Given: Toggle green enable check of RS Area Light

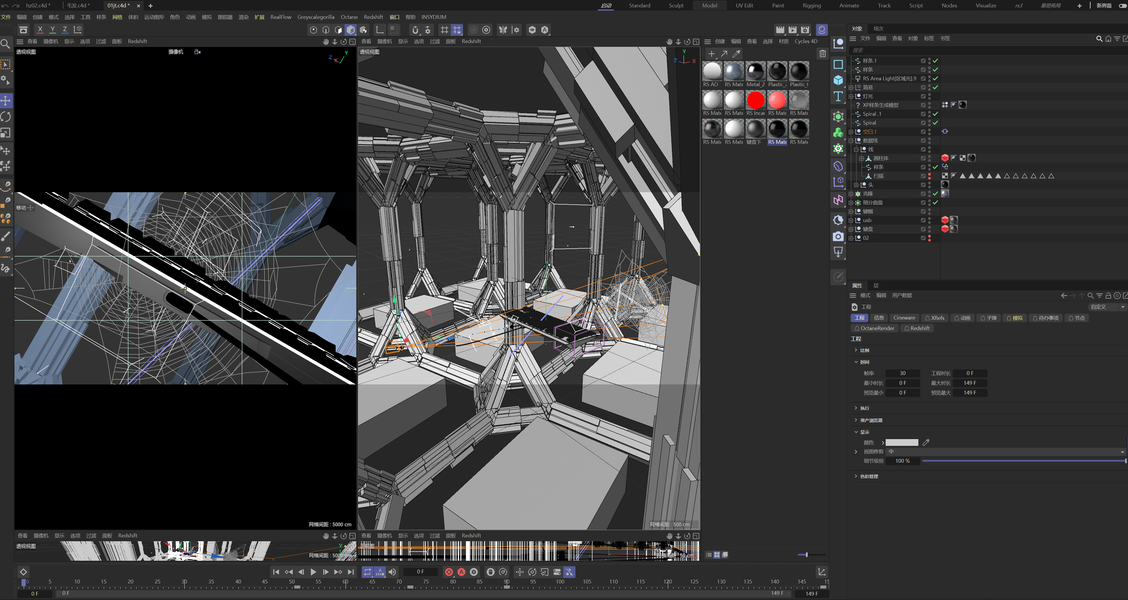Looking at the screenshot, I should click(935, 78).
